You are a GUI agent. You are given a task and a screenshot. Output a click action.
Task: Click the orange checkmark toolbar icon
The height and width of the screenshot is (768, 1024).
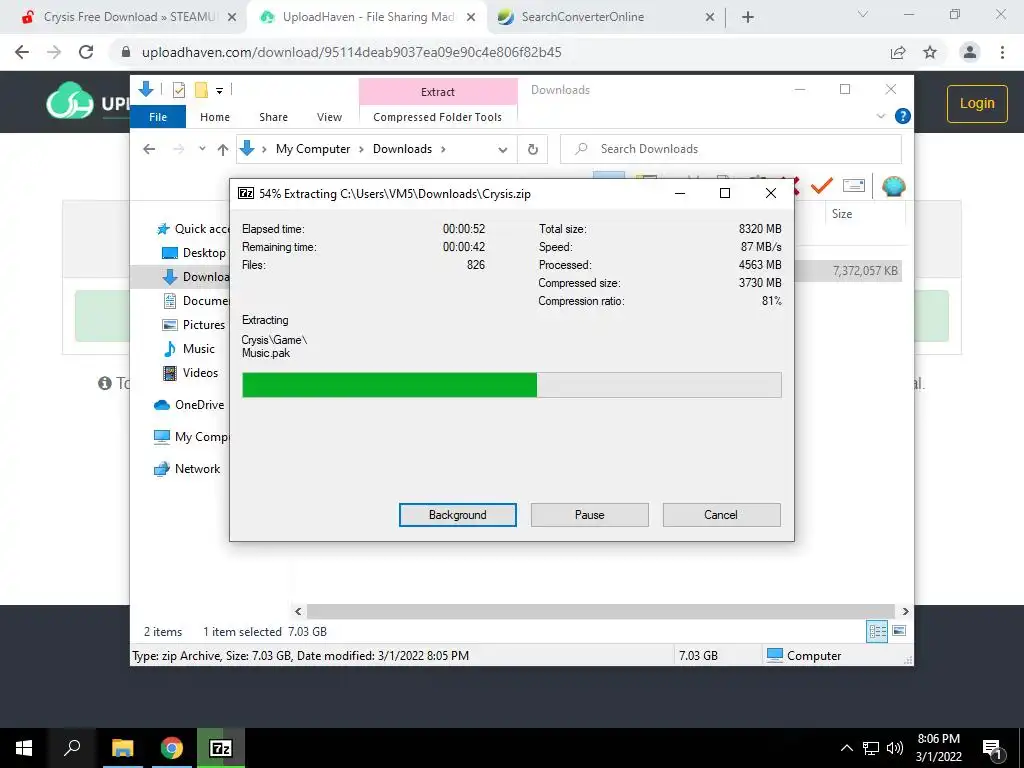(x=821, y=186)
